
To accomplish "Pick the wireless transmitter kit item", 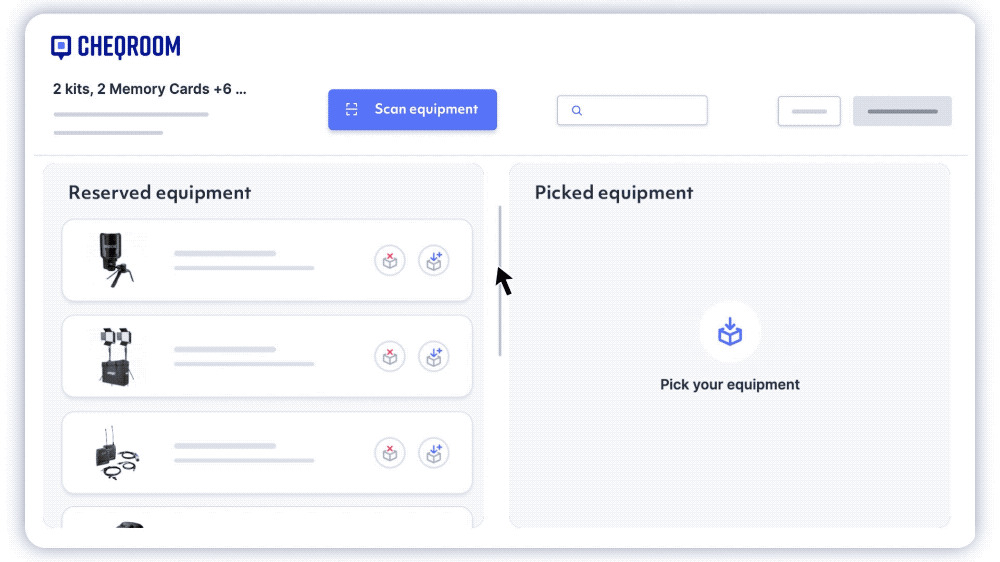I will coord(434,453).
